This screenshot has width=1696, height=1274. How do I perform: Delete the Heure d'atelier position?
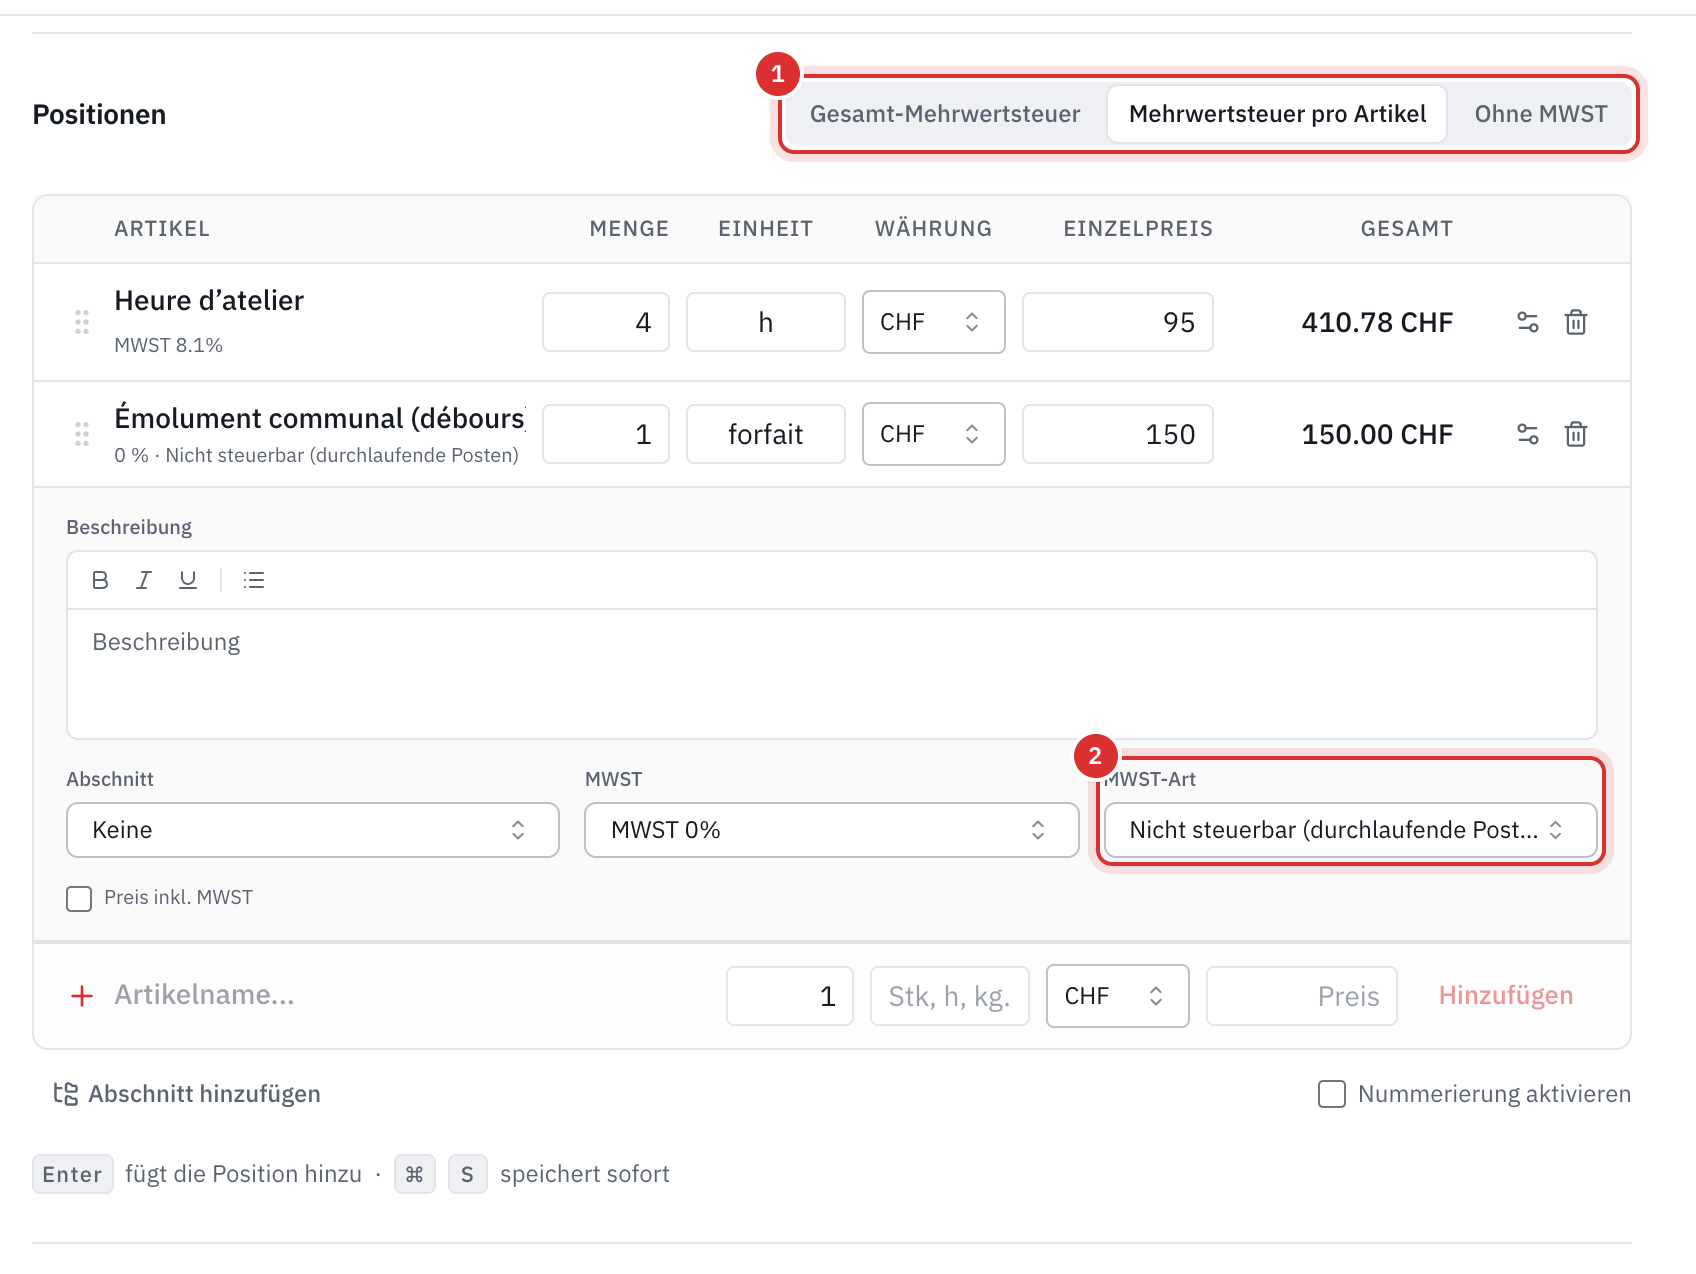tap(1576, 322)
